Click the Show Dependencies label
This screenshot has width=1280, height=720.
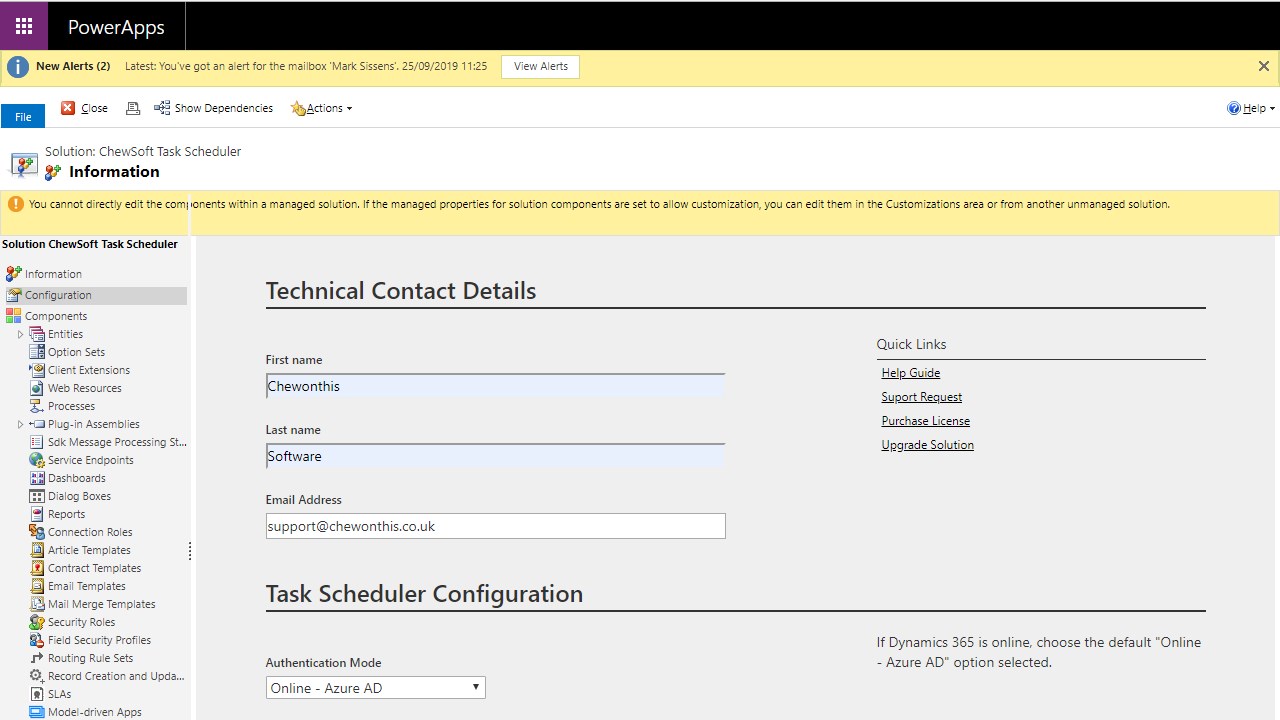pos(223,108)
